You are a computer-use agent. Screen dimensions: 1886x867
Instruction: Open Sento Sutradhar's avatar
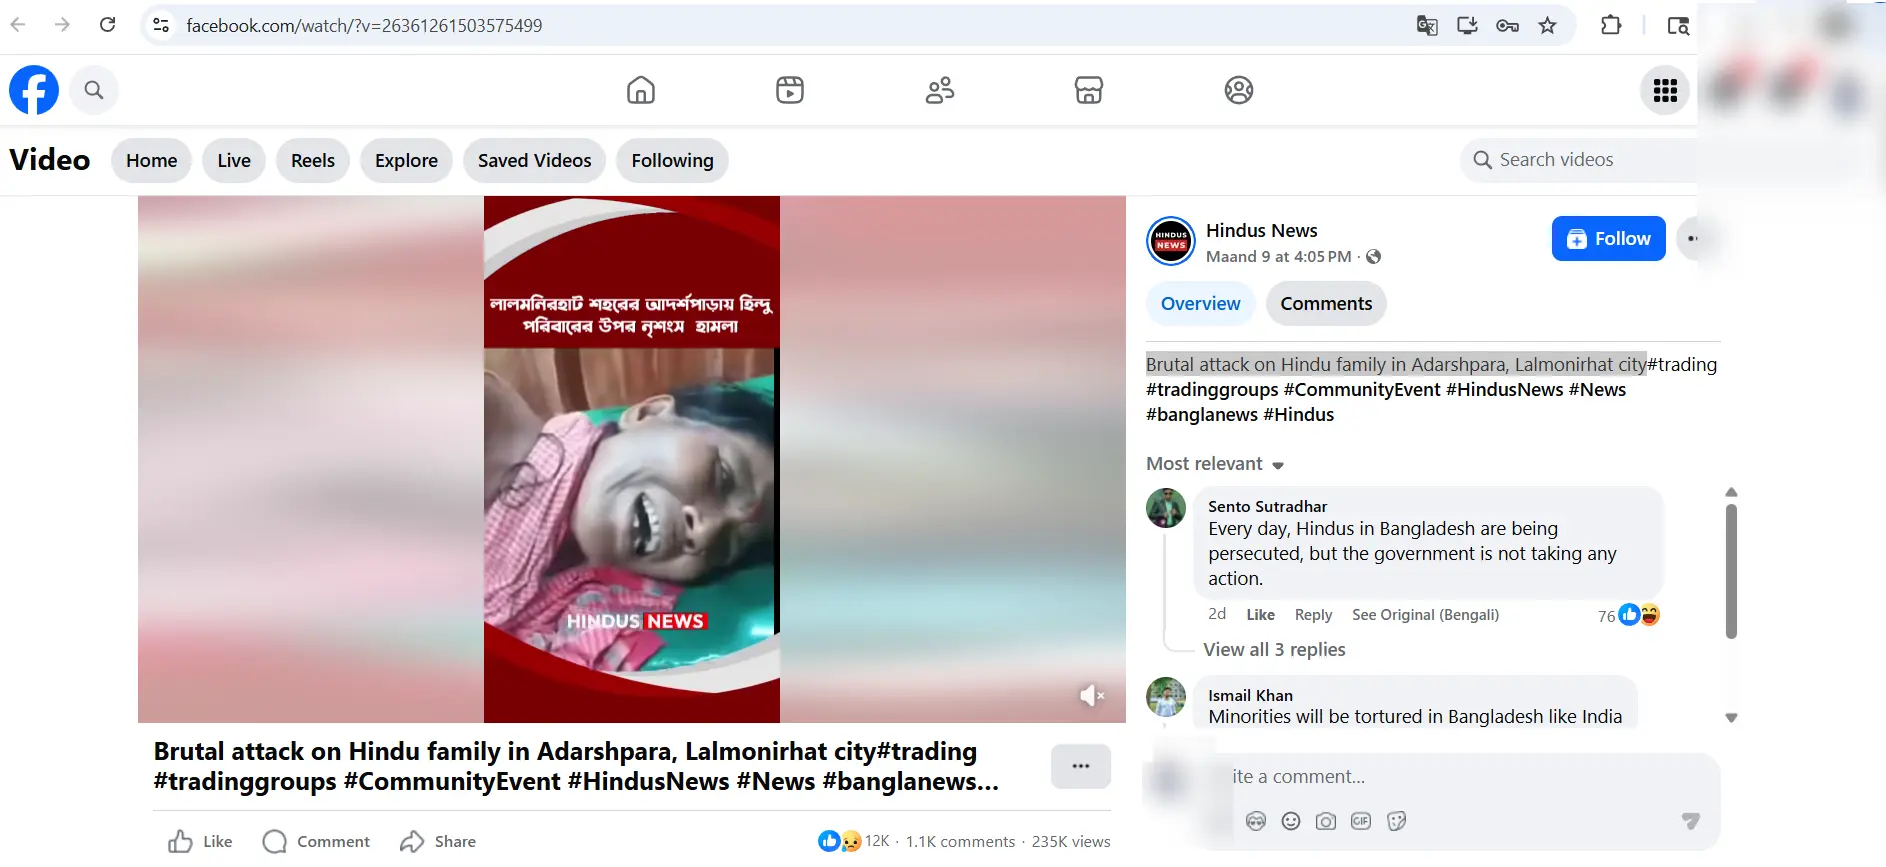pyautogui.click(x=1166, y=508)
